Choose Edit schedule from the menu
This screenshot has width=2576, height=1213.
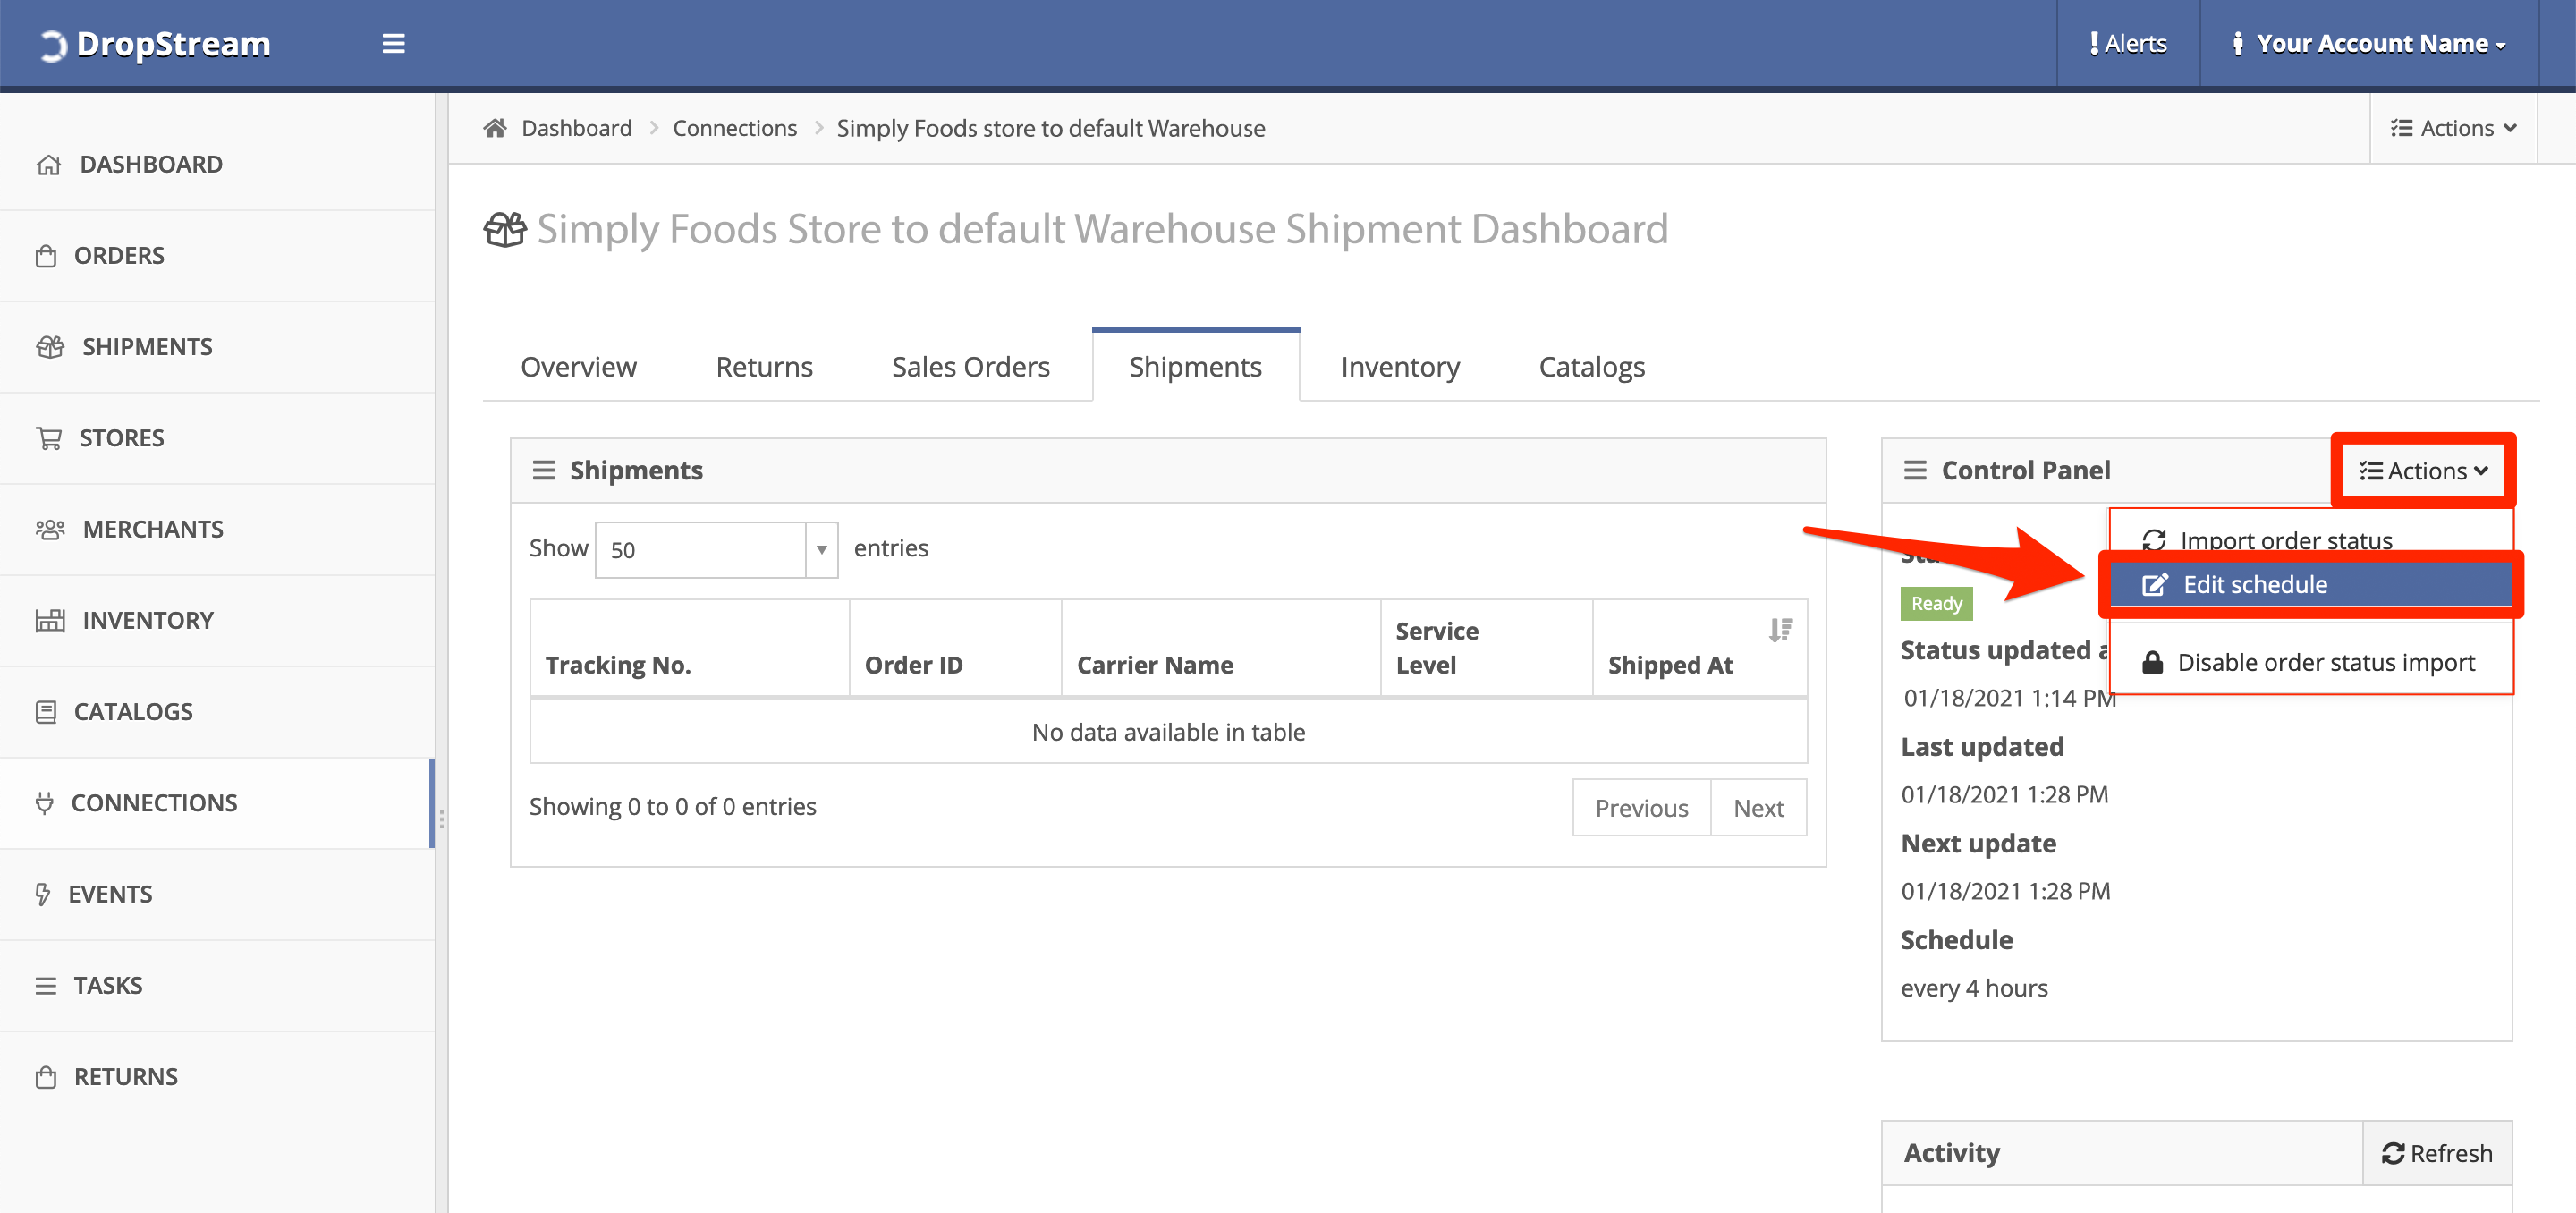[x=2311, y=585]
